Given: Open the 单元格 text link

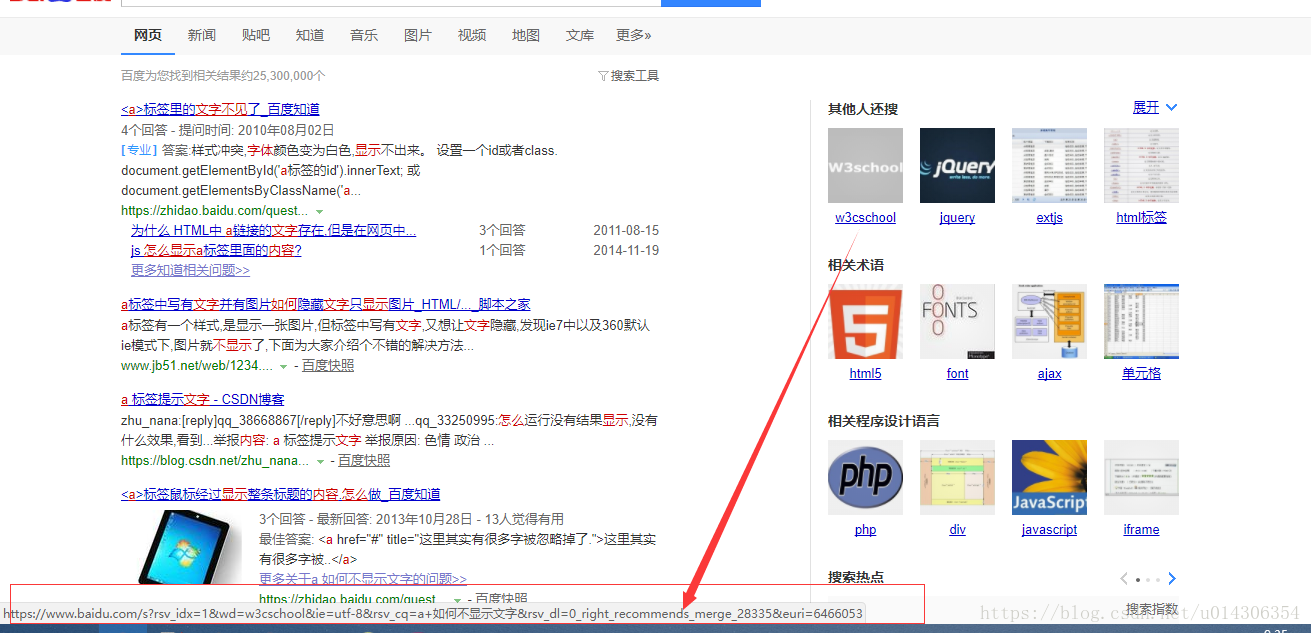Looking at the screenshot, I should coord(1141,373).
